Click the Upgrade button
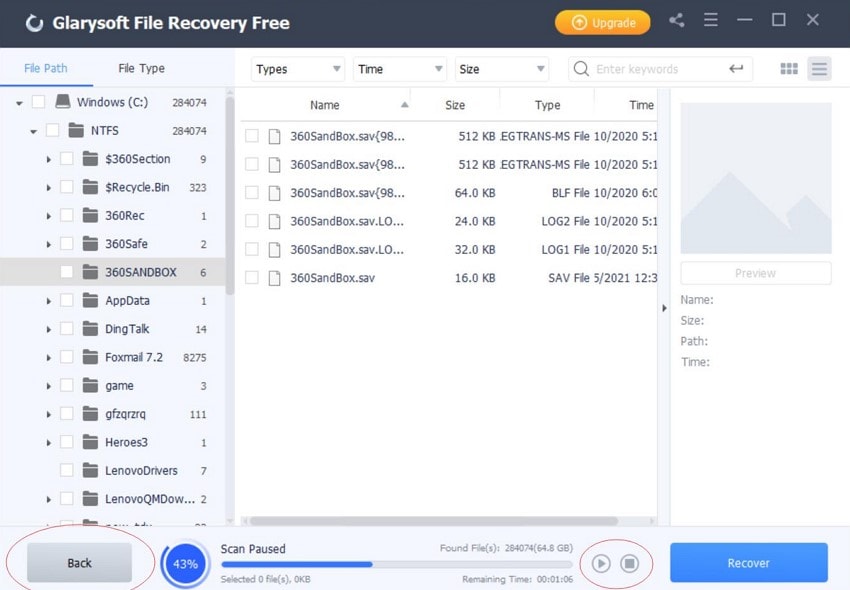The width and height of the screenshot is (850, 590). [602, 22]
